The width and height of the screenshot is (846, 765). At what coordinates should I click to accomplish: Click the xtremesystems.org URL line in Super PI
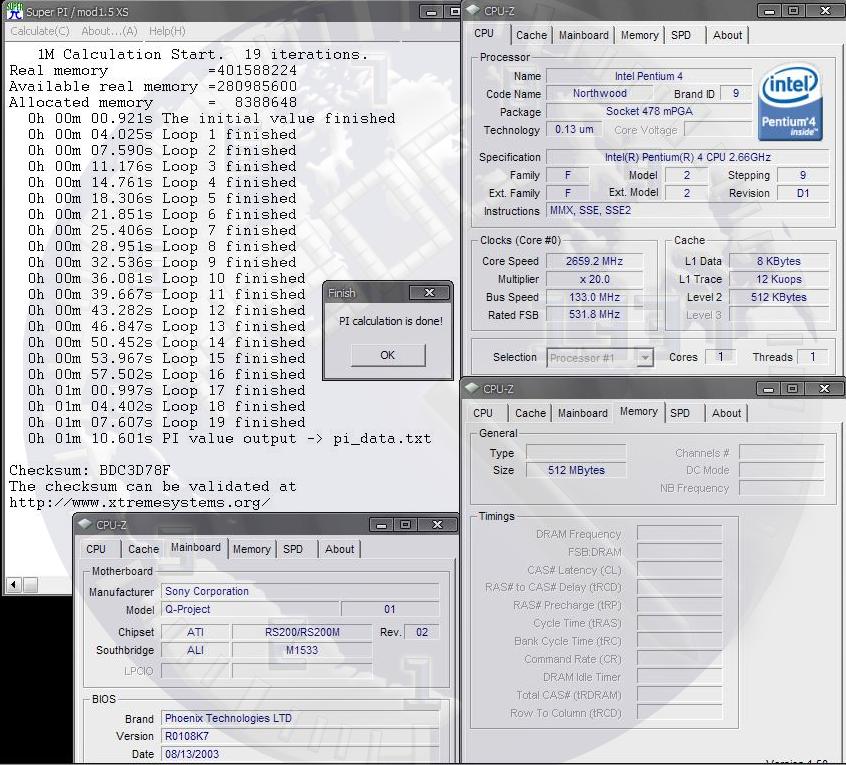pyautogui.click(x=140, y=503)
